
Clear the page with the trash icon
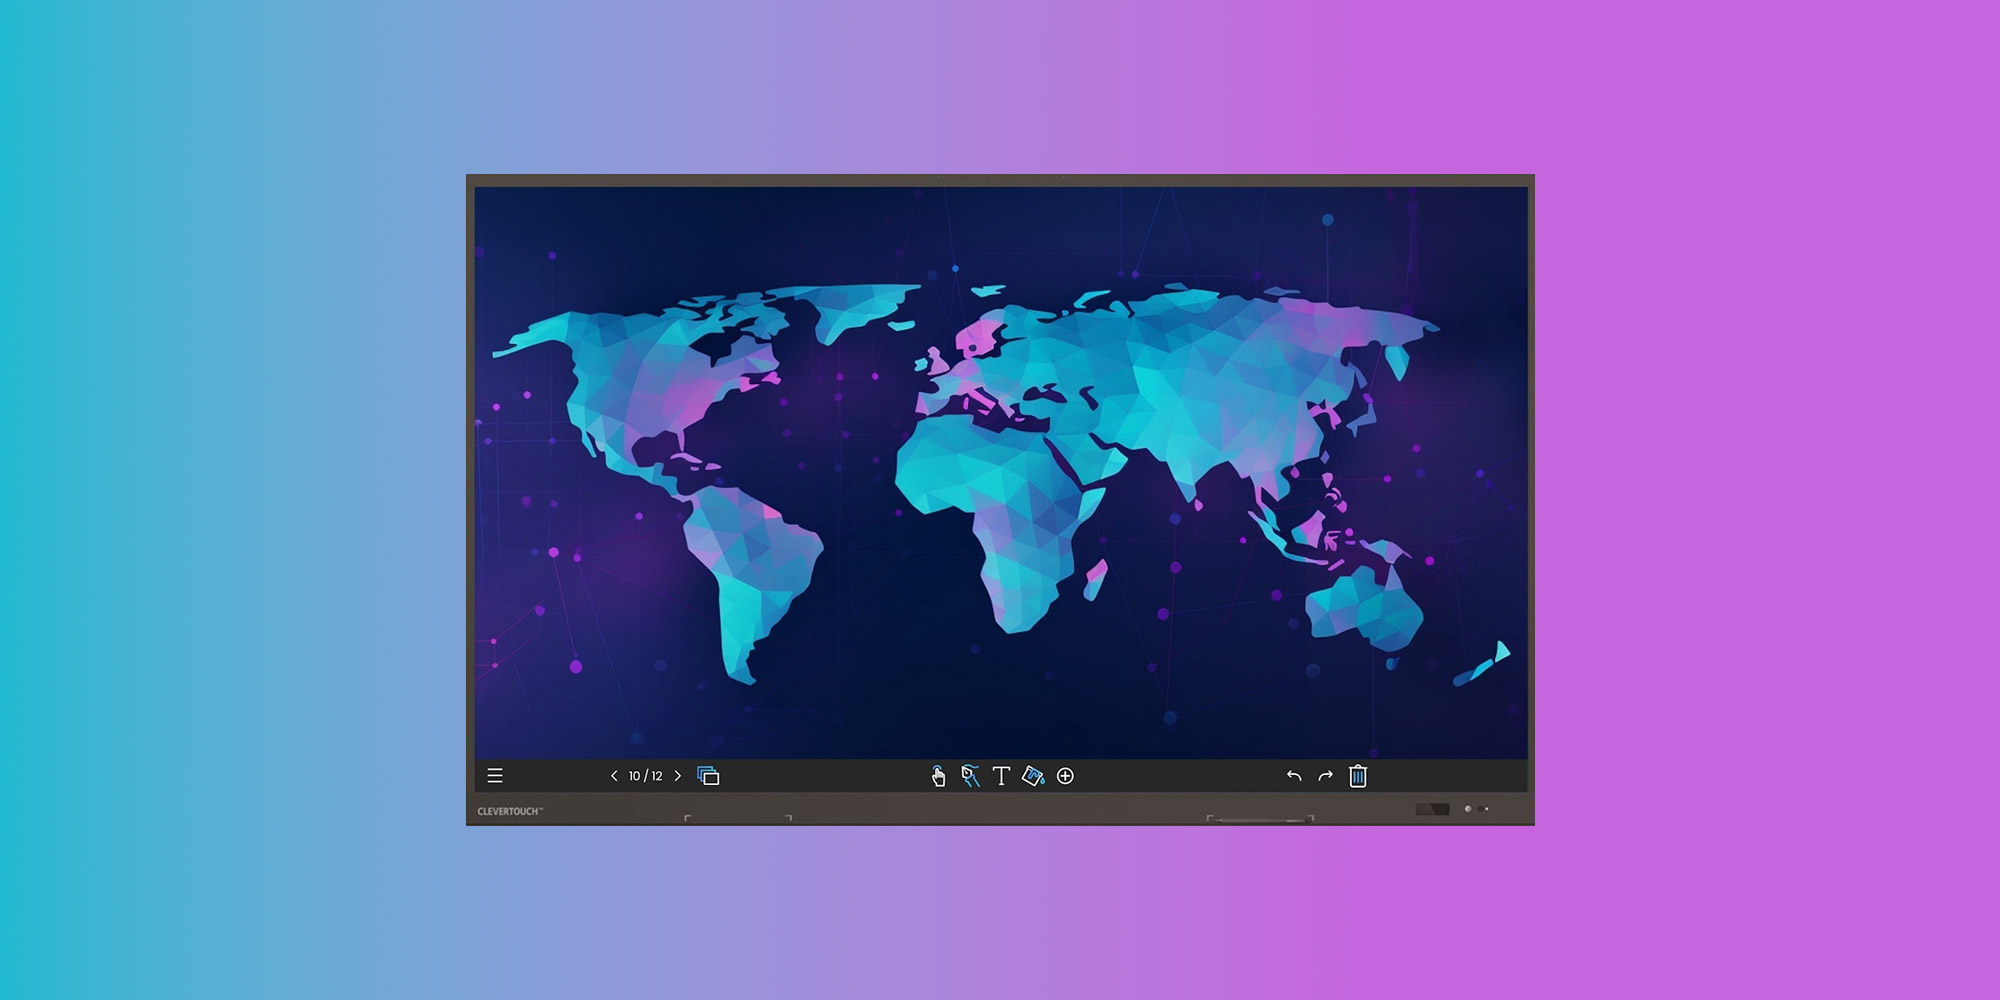pos(1357,776)
